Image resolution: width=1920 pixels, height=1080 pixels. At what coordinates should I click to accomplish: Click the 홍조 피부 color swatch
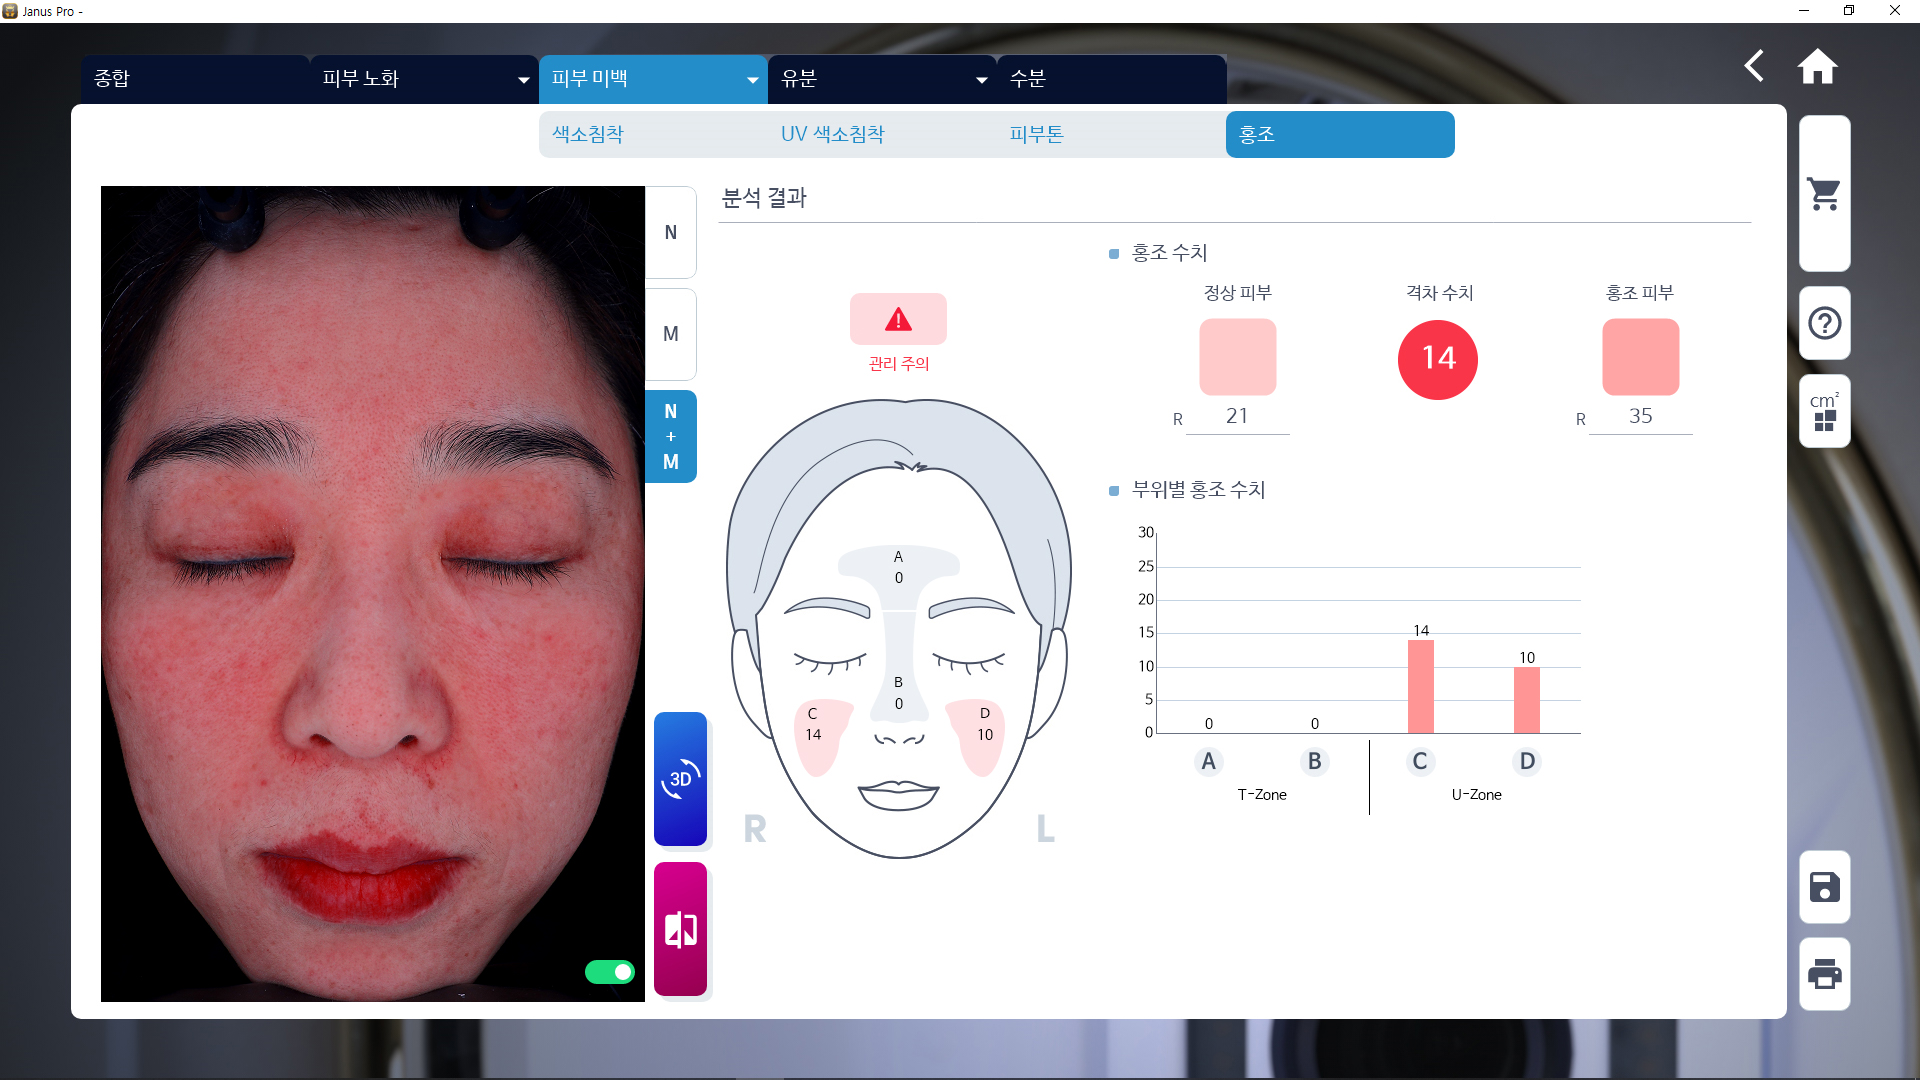point(1639,356)
